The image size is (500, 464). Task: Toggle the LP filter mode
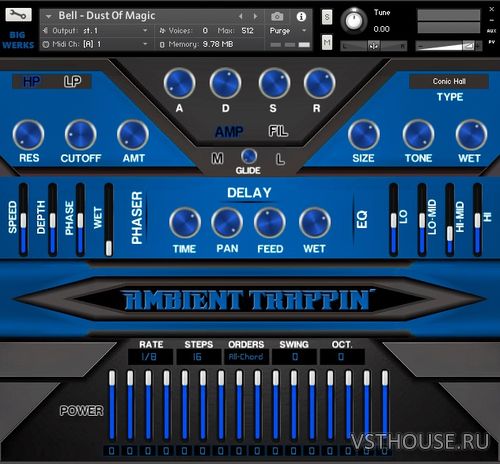tap(72, 81)
